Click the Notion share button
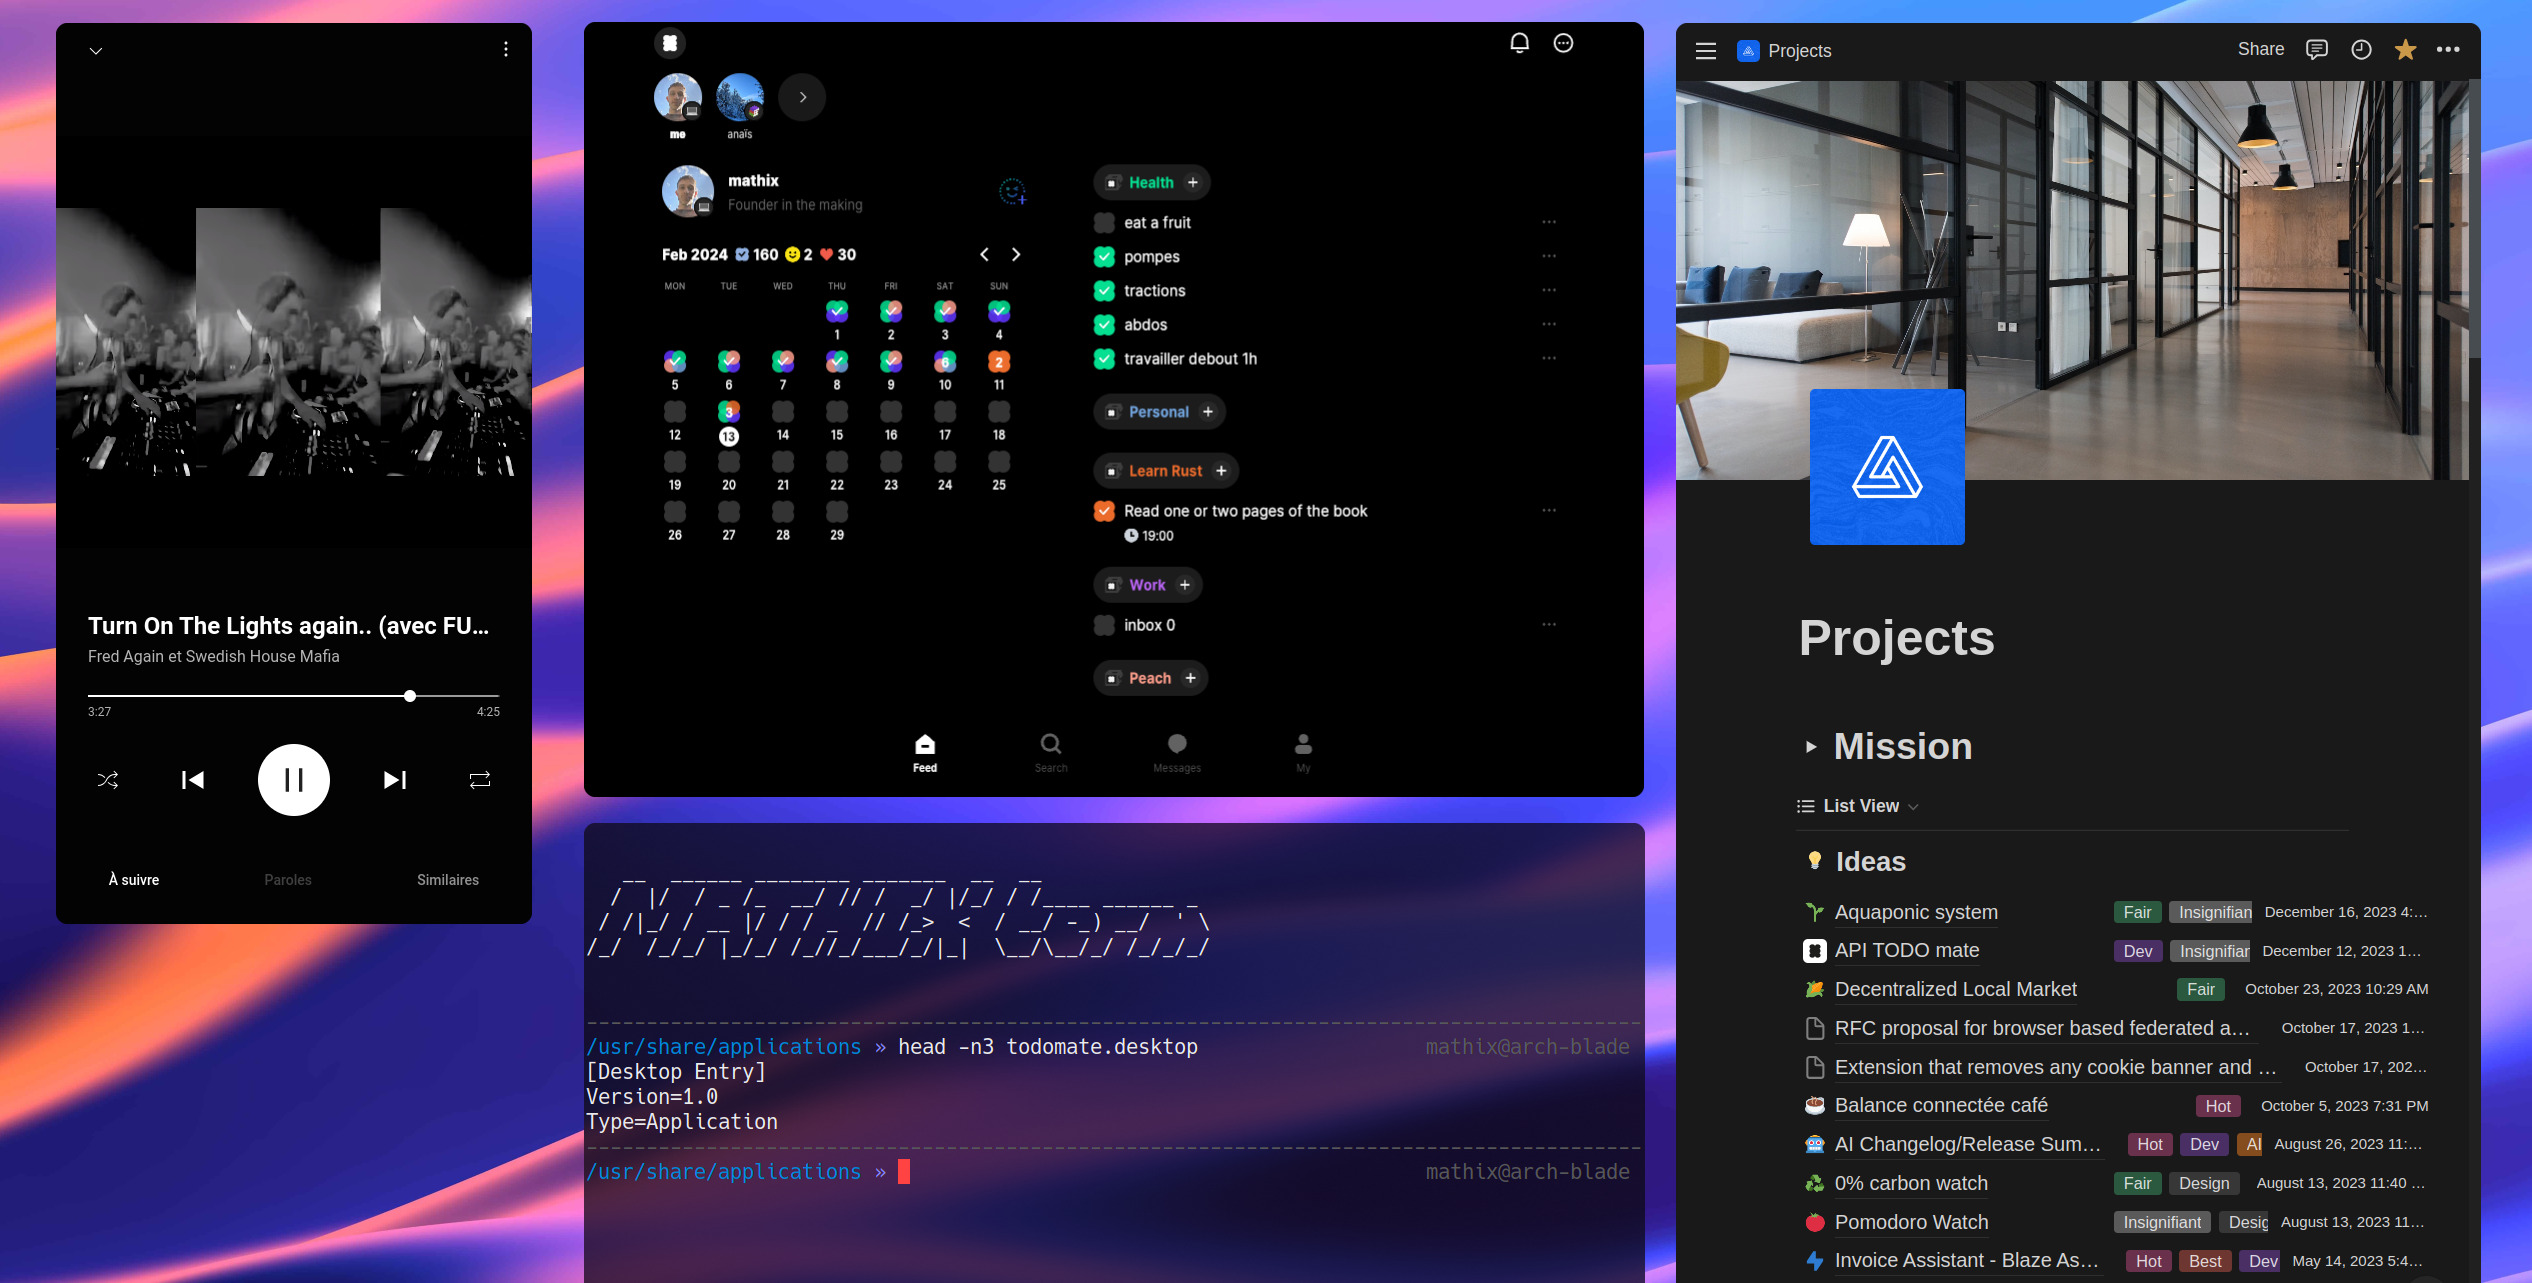 click(2260, 49)
